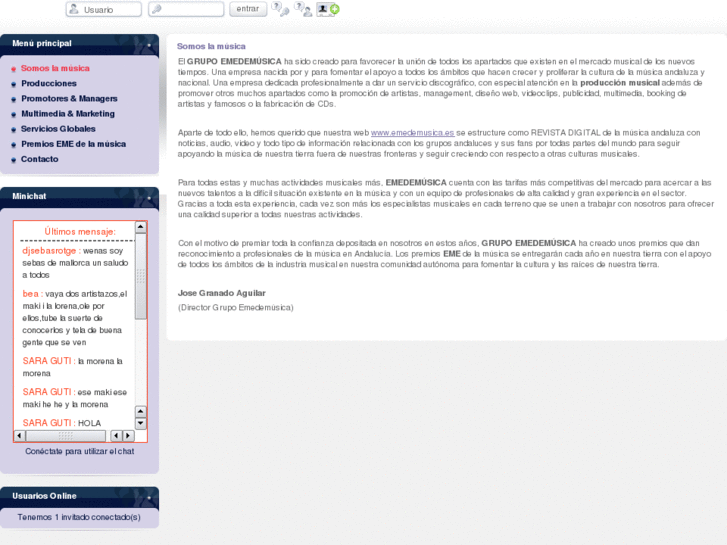
Task: Click minichat horizontal scrollbar thumb
Action: pyautogui.click(x=65, y=436)
